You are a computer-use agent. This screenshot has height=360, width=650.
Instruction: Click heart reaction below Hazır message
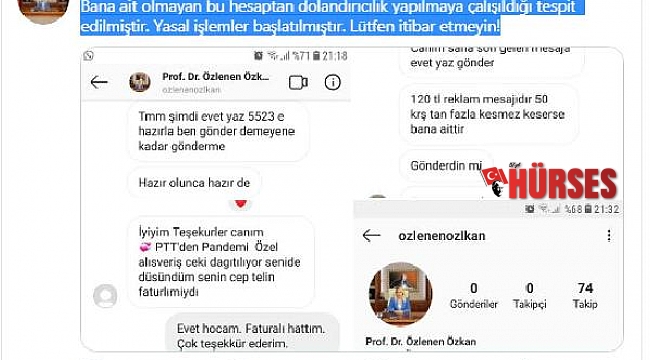coord(241,204)
